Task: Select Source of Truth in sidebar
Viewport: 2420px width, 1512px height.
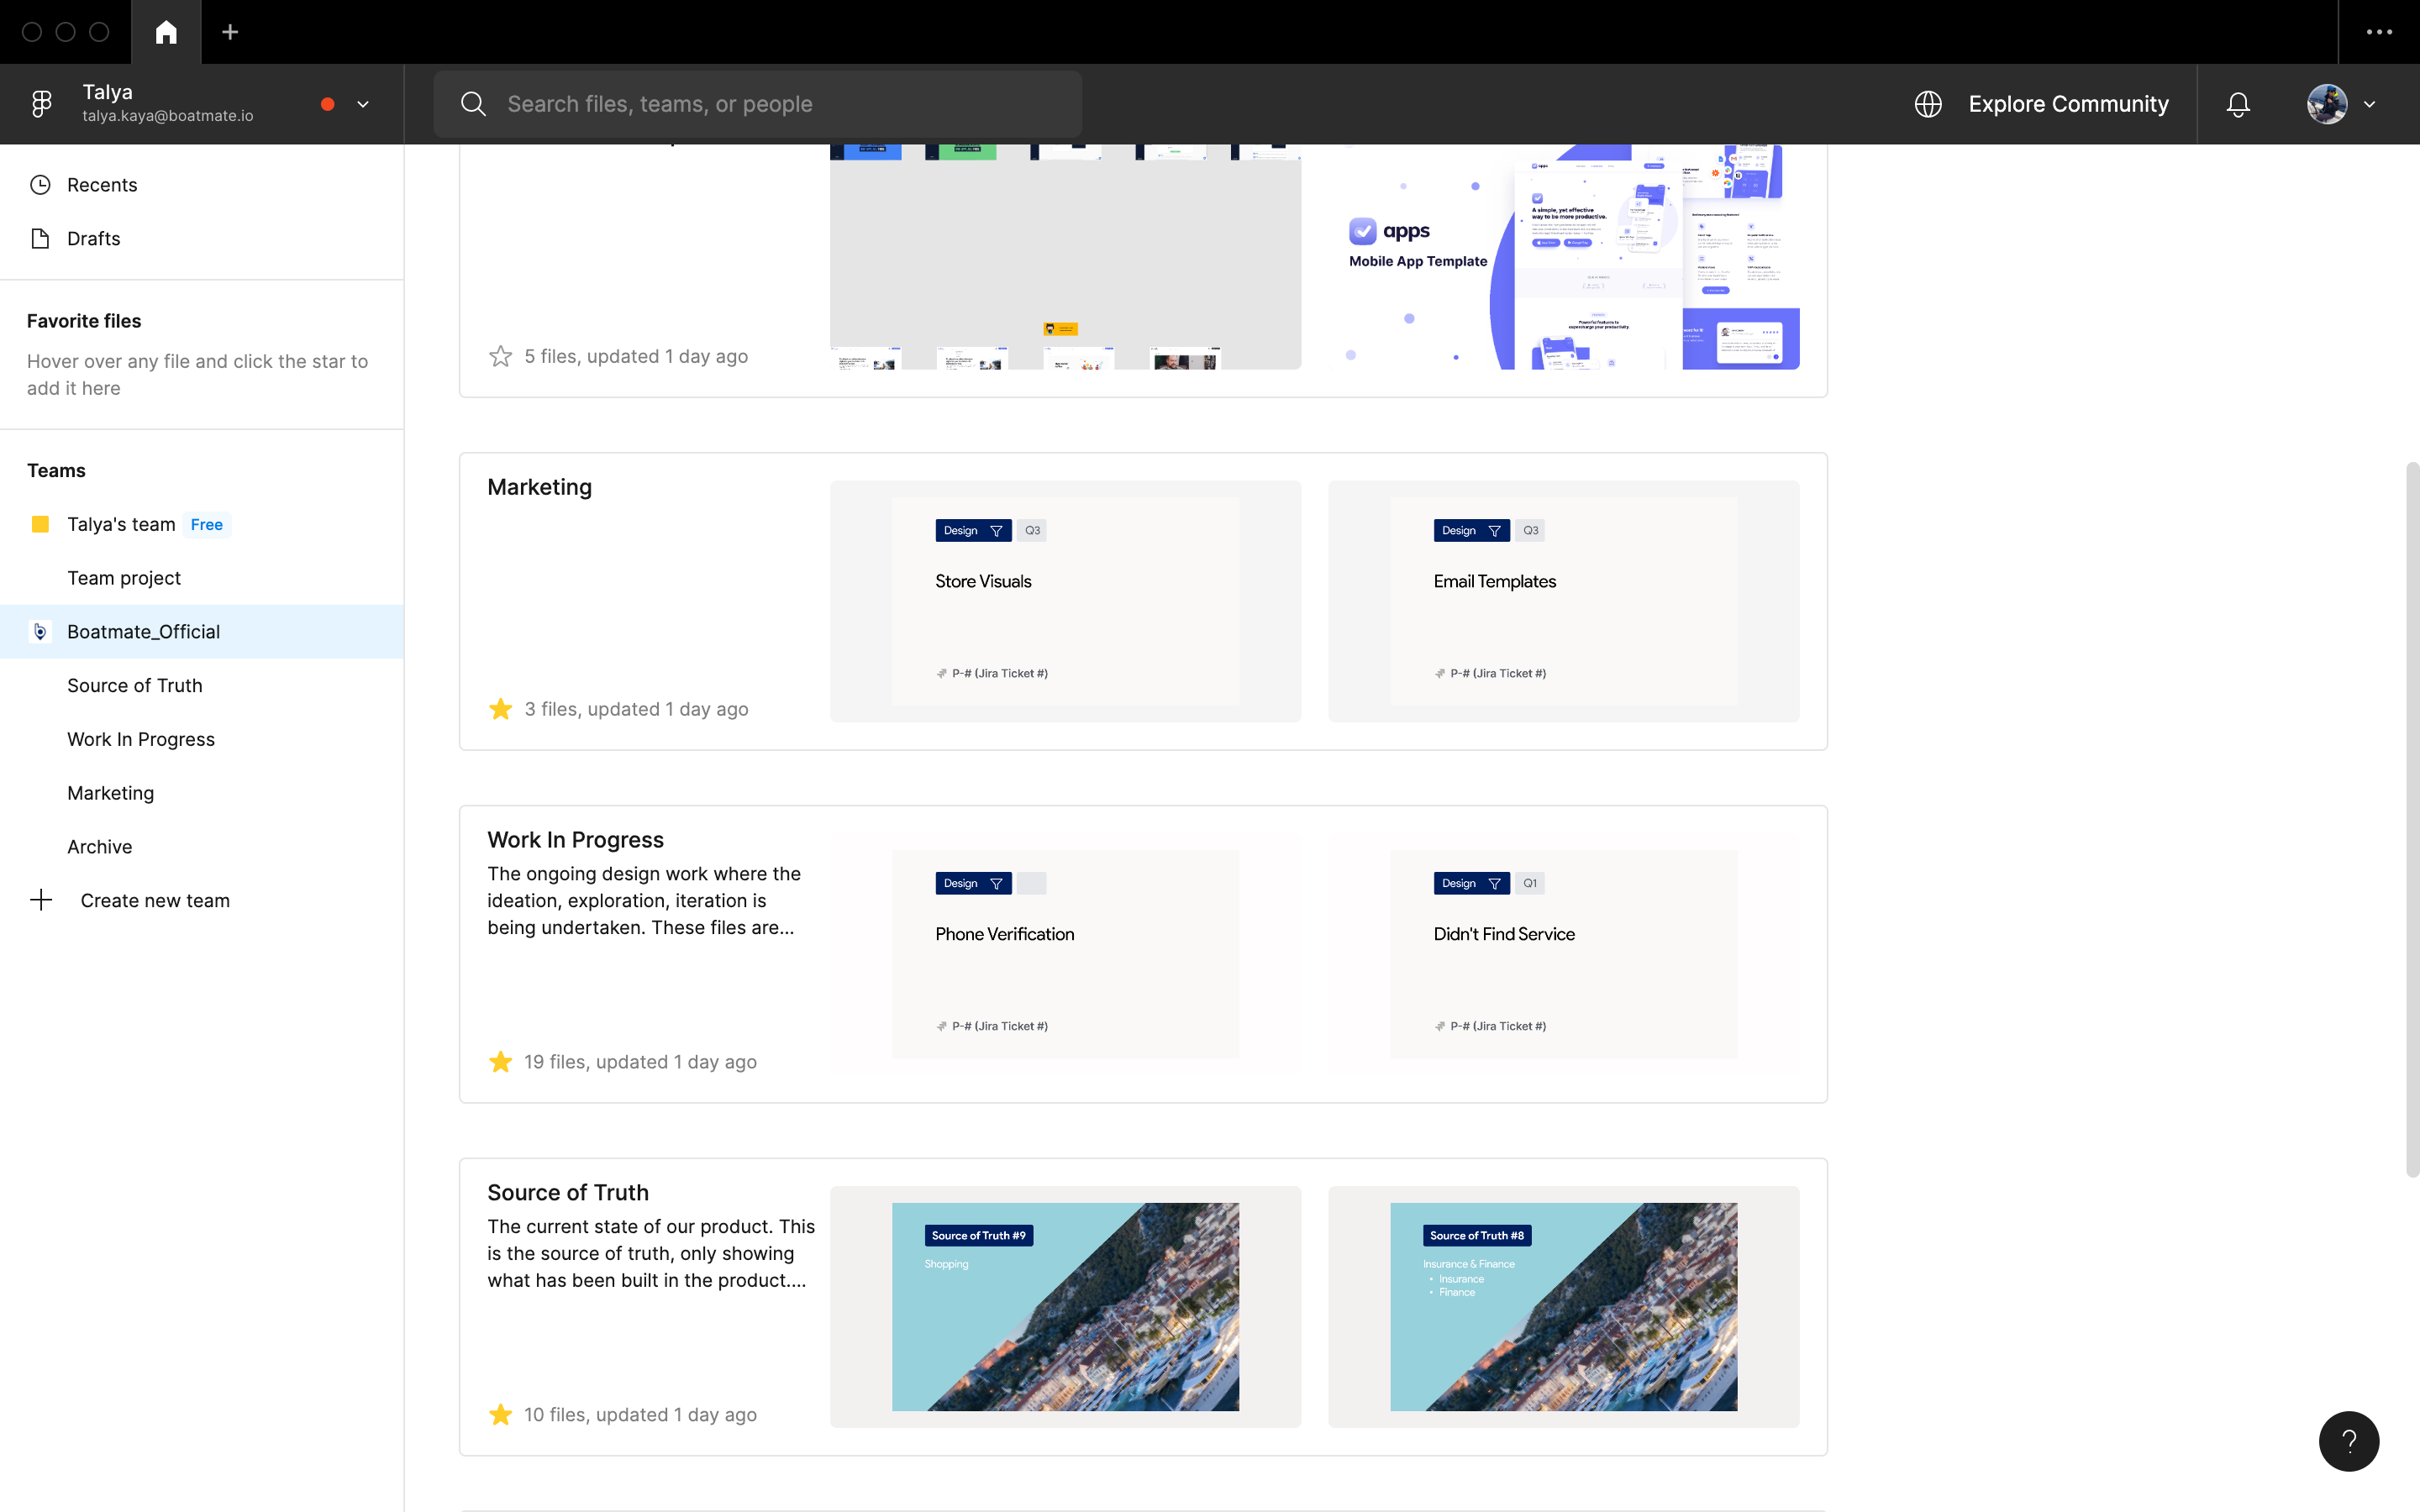Action: click(134, 685)
